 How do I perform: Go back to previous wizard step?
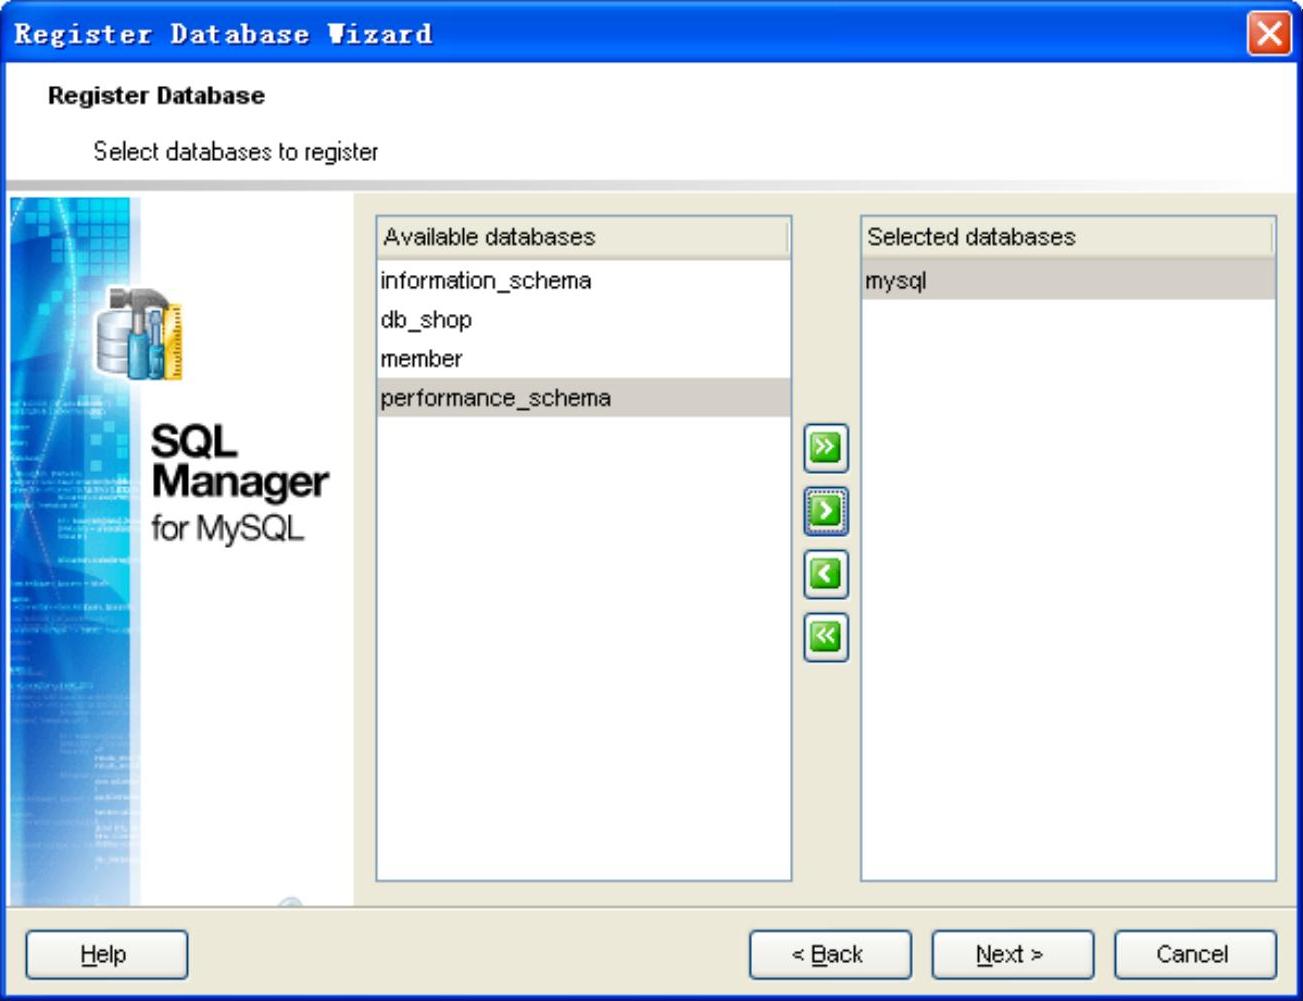pyautogui.click(x=830, y=954)
